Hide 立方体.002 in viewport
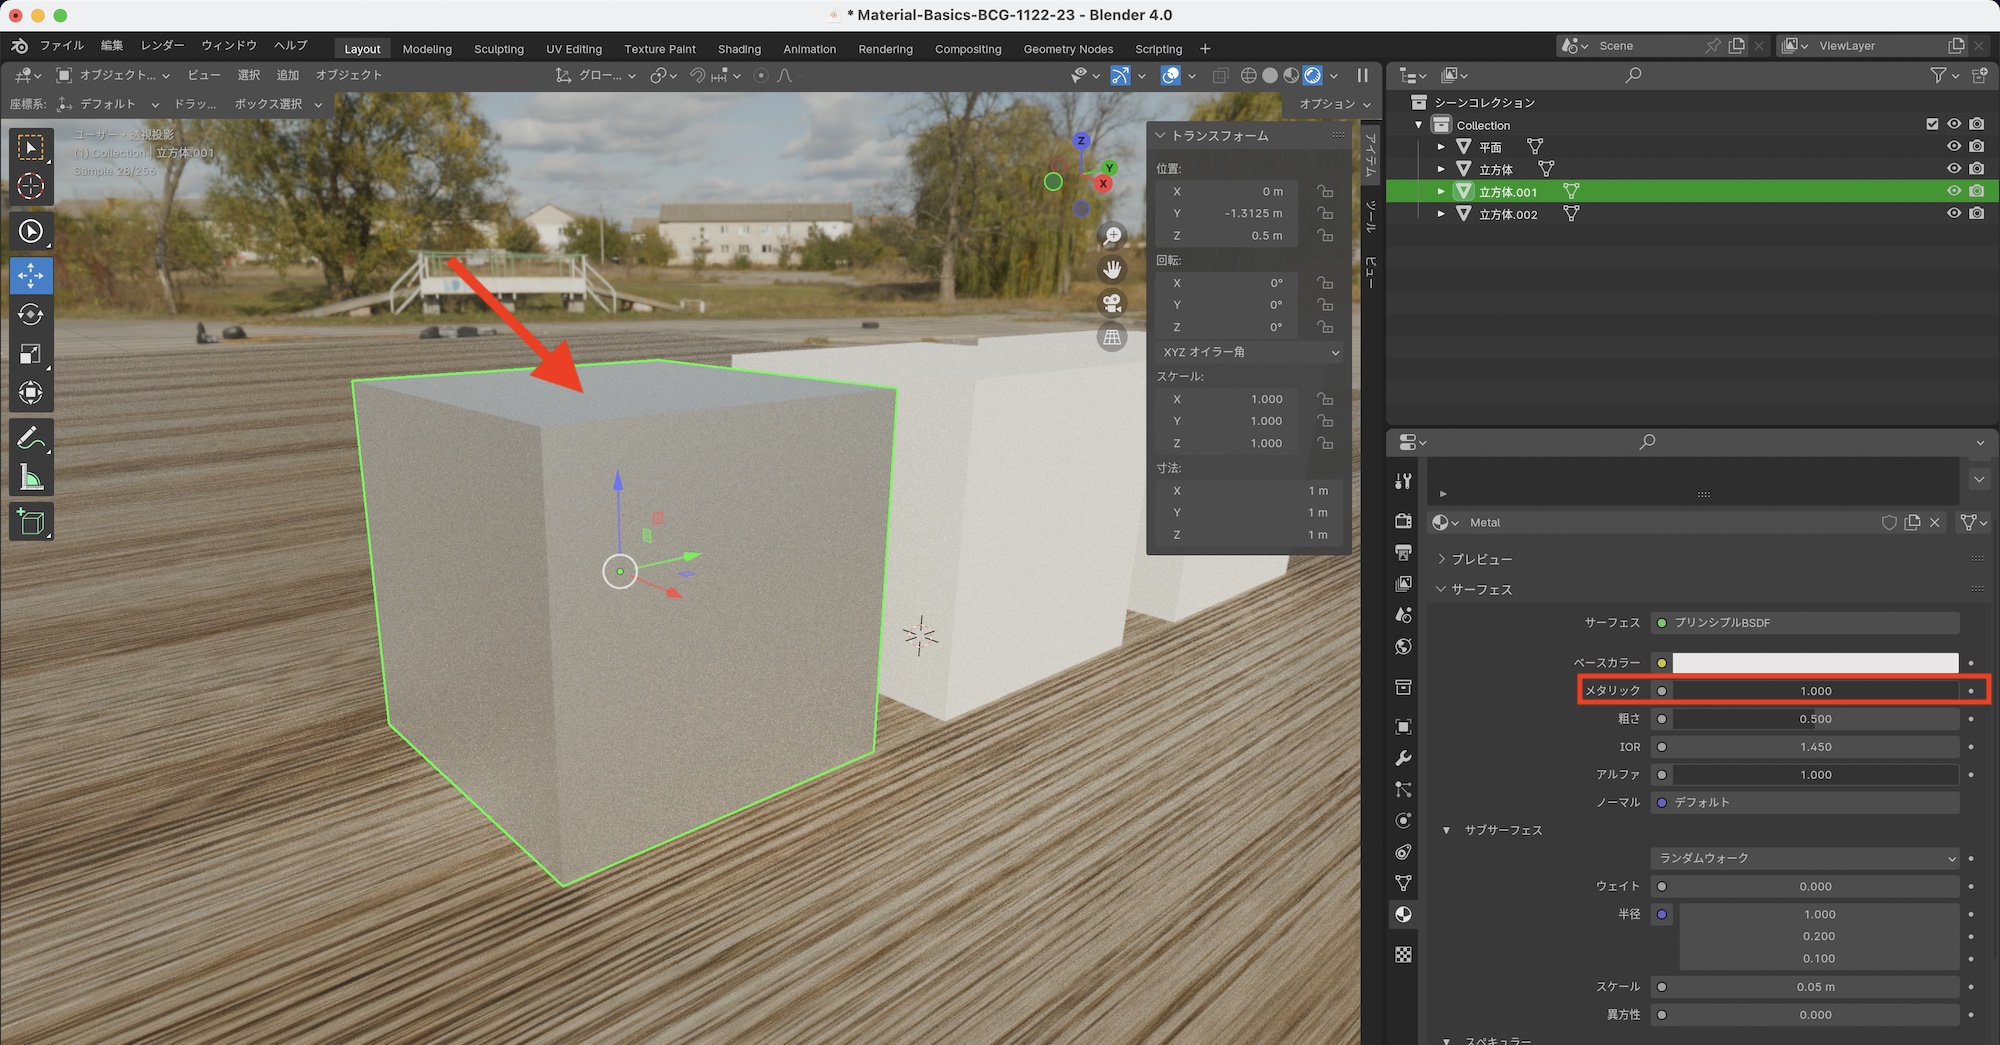 tap(1953, 214)
